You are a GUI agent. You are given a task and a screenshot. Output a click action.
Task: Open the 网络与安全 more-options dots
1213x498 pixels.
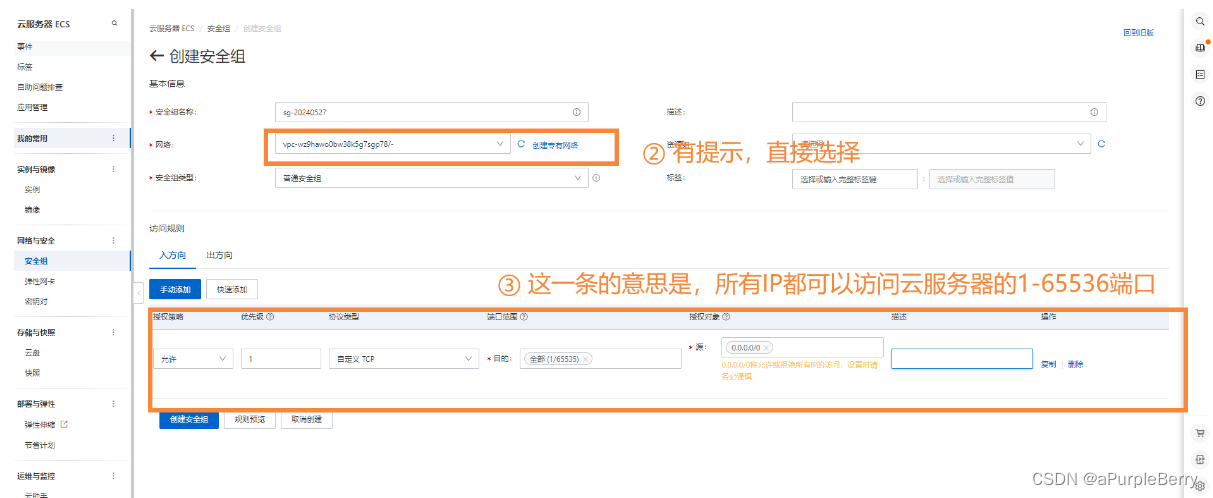tap(113, 241)
